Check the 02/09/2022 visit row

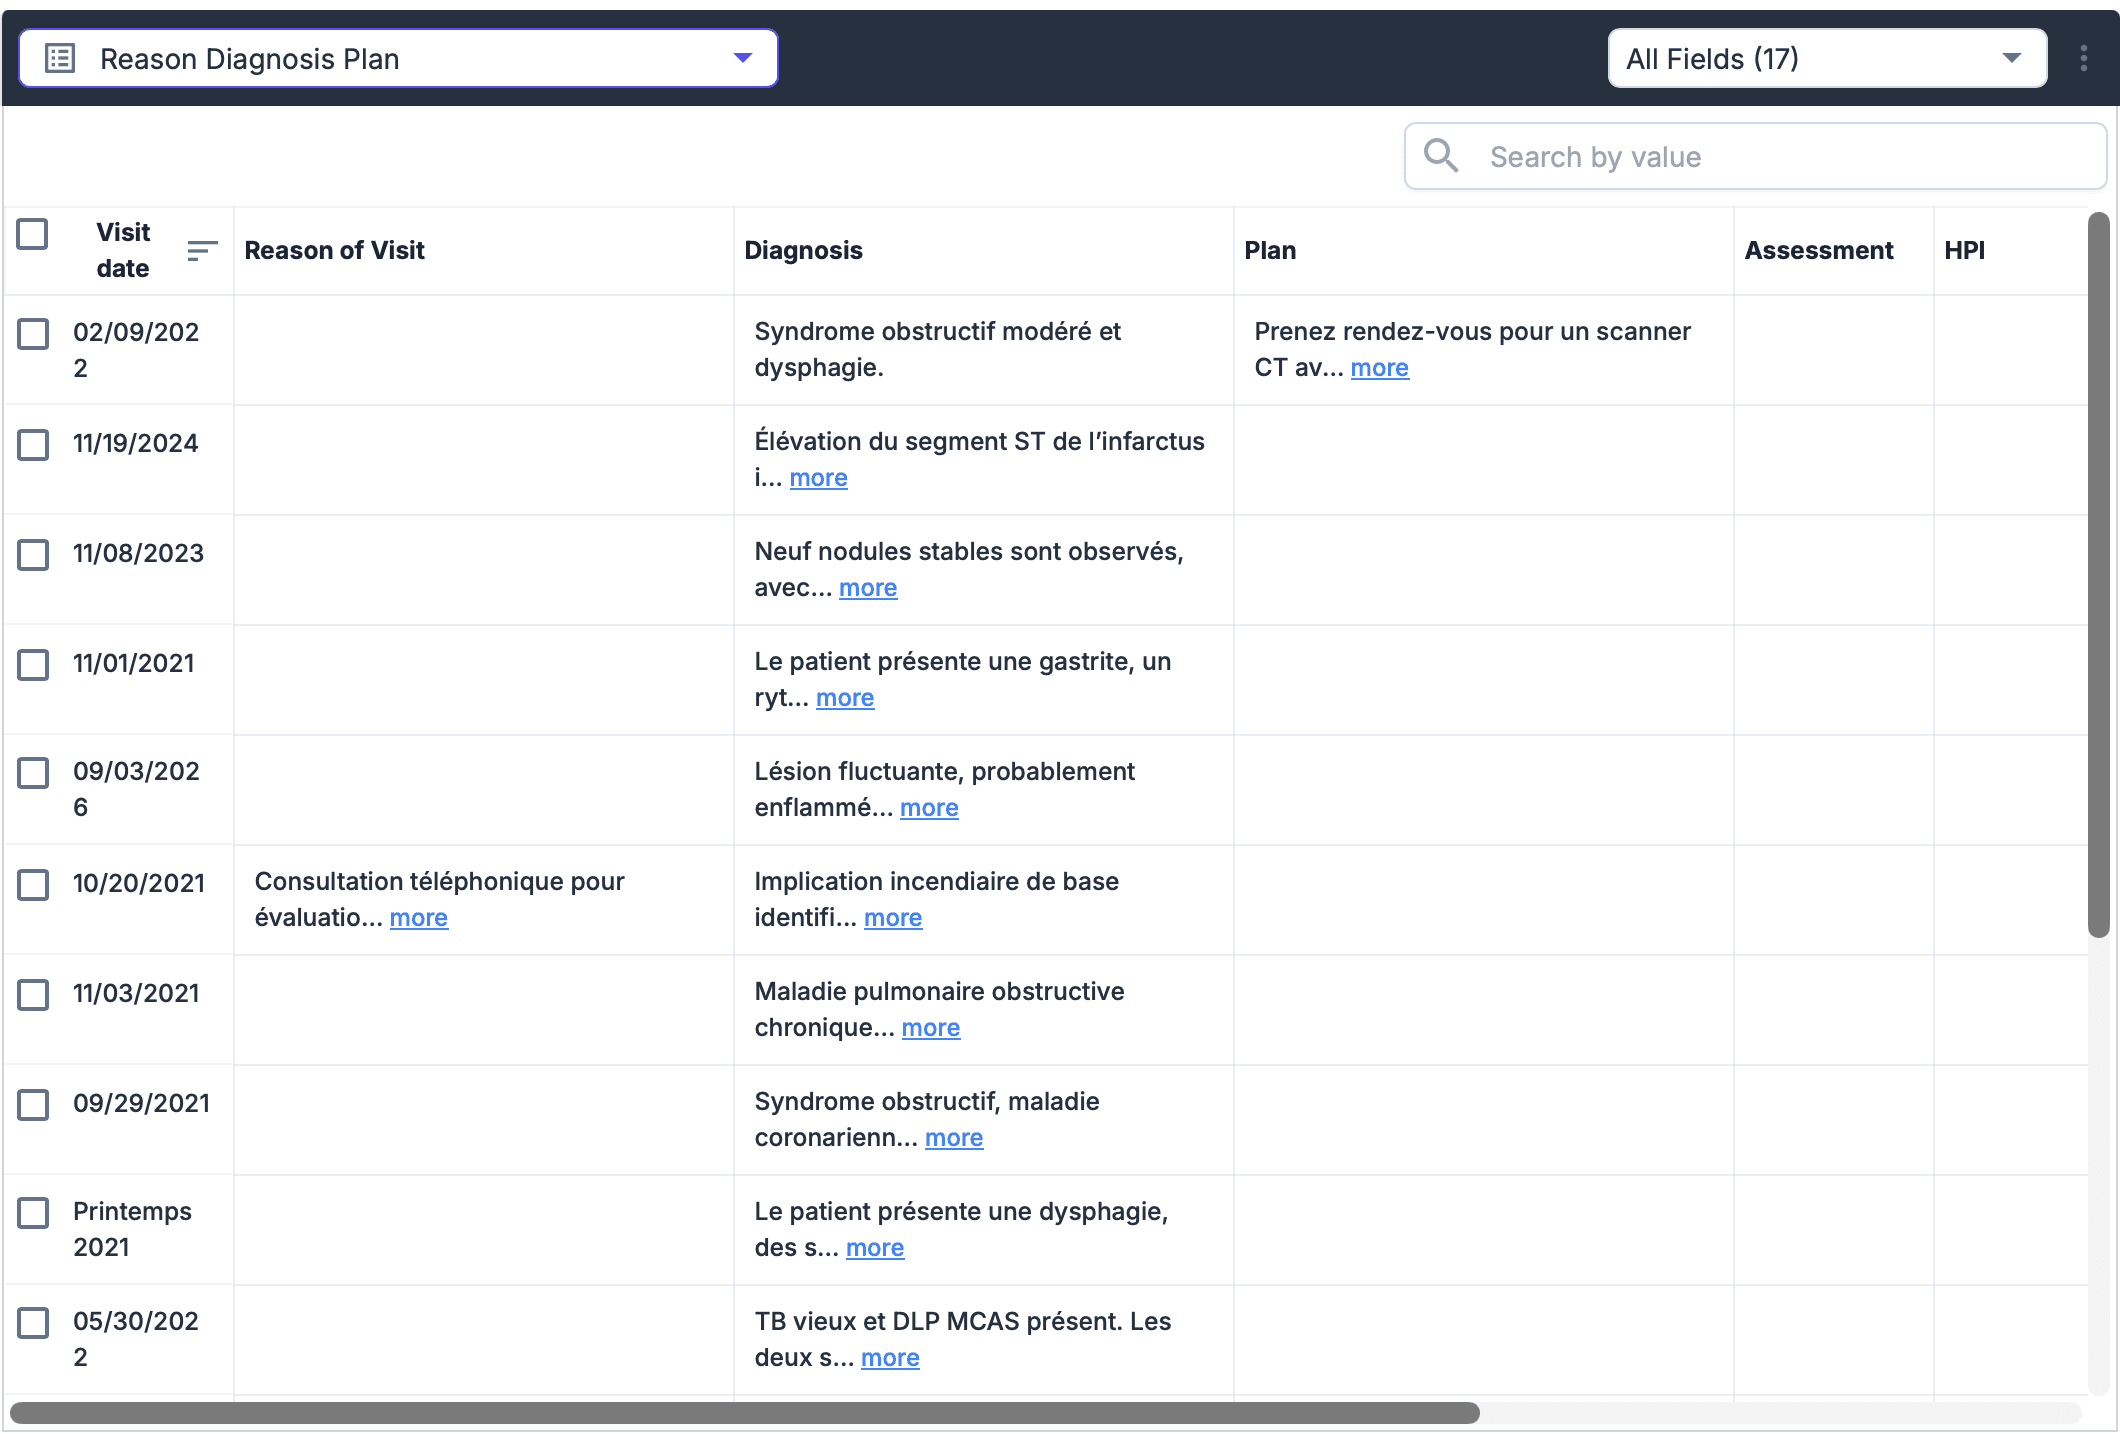33,334
